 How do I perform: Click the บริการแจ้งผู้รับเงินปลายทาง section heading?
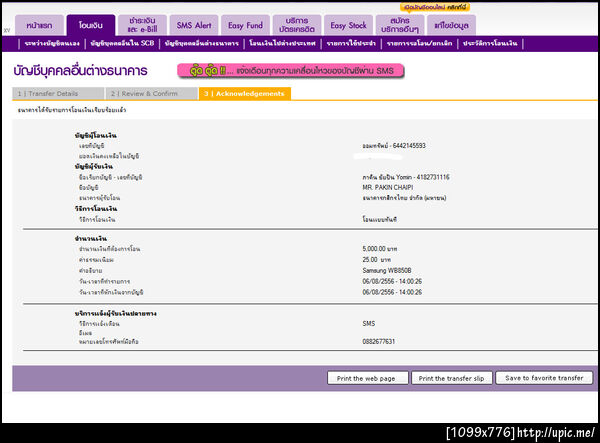[x=116, y=313]
